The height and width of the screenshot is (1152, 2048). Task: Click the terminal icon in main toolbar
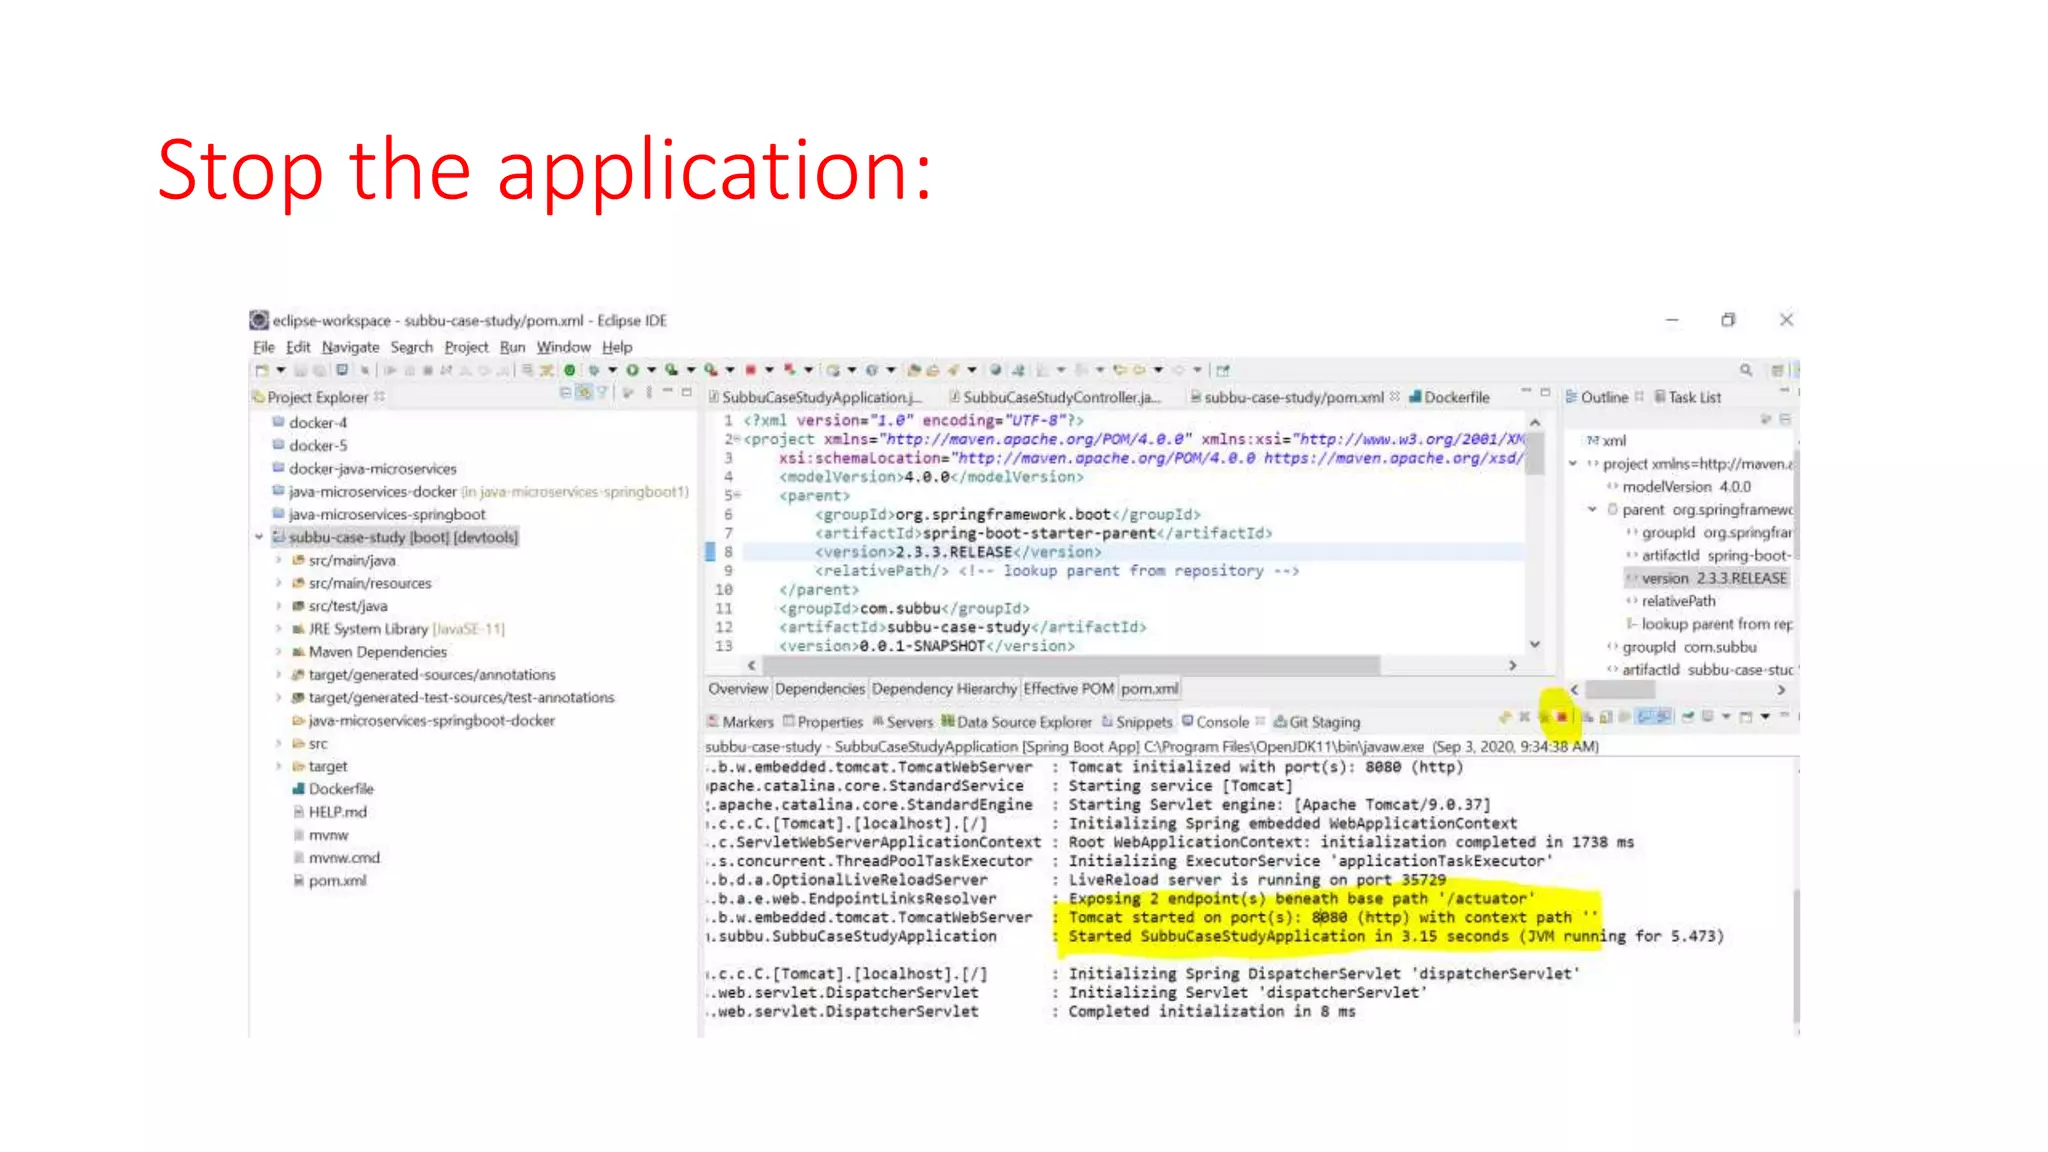[341, 370]
